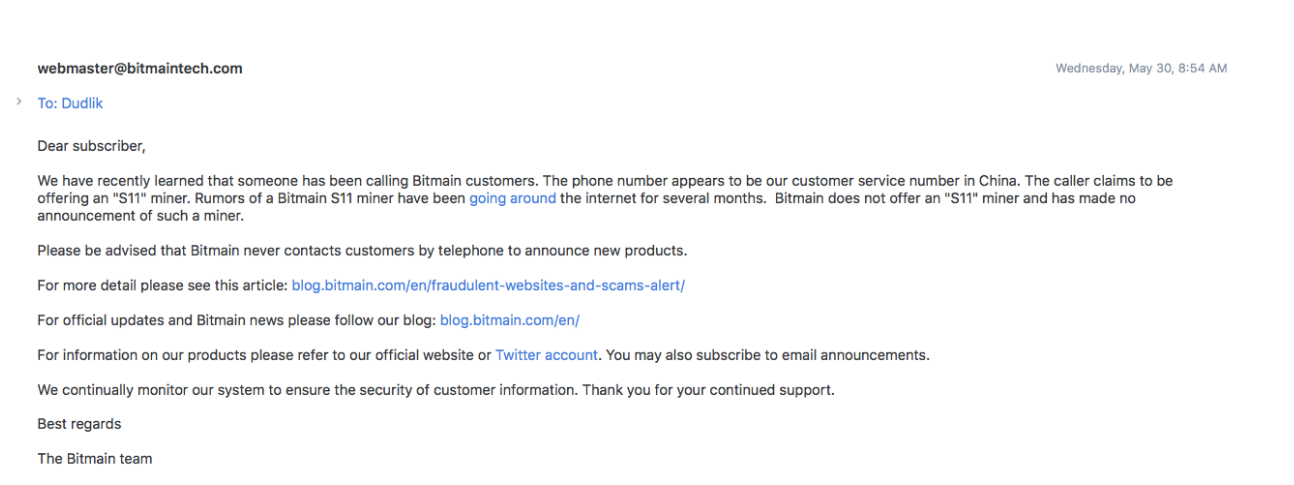1294x485 pixels.
Task: Click the text "For more detail please see this article:"
Action: point(162,285)
